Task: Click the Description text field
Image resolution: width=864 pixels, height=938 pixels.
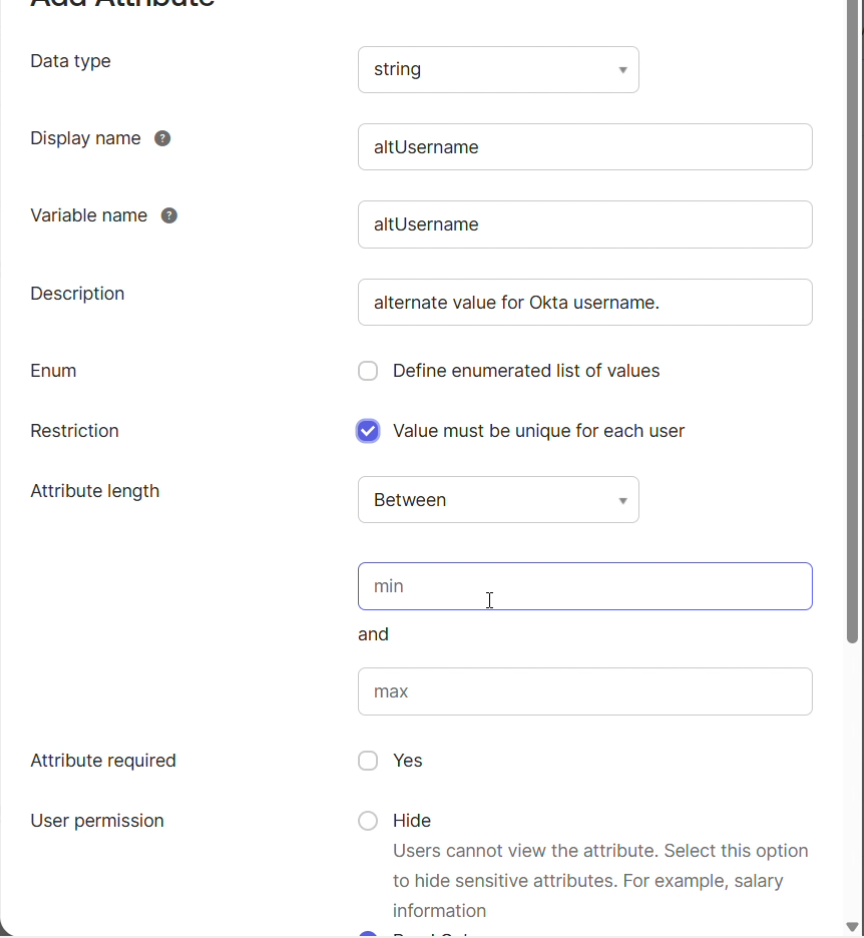Action: 585,302
